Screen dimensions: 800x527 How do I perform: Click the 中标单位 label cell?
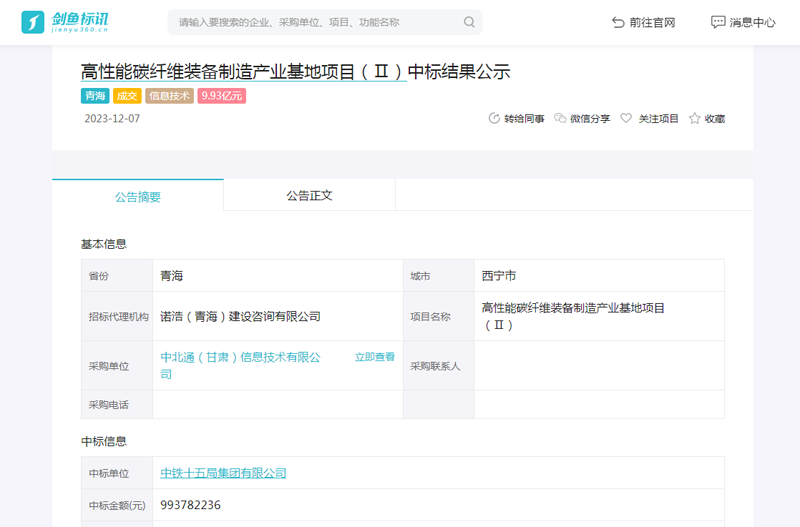click(x=117, y=473)
